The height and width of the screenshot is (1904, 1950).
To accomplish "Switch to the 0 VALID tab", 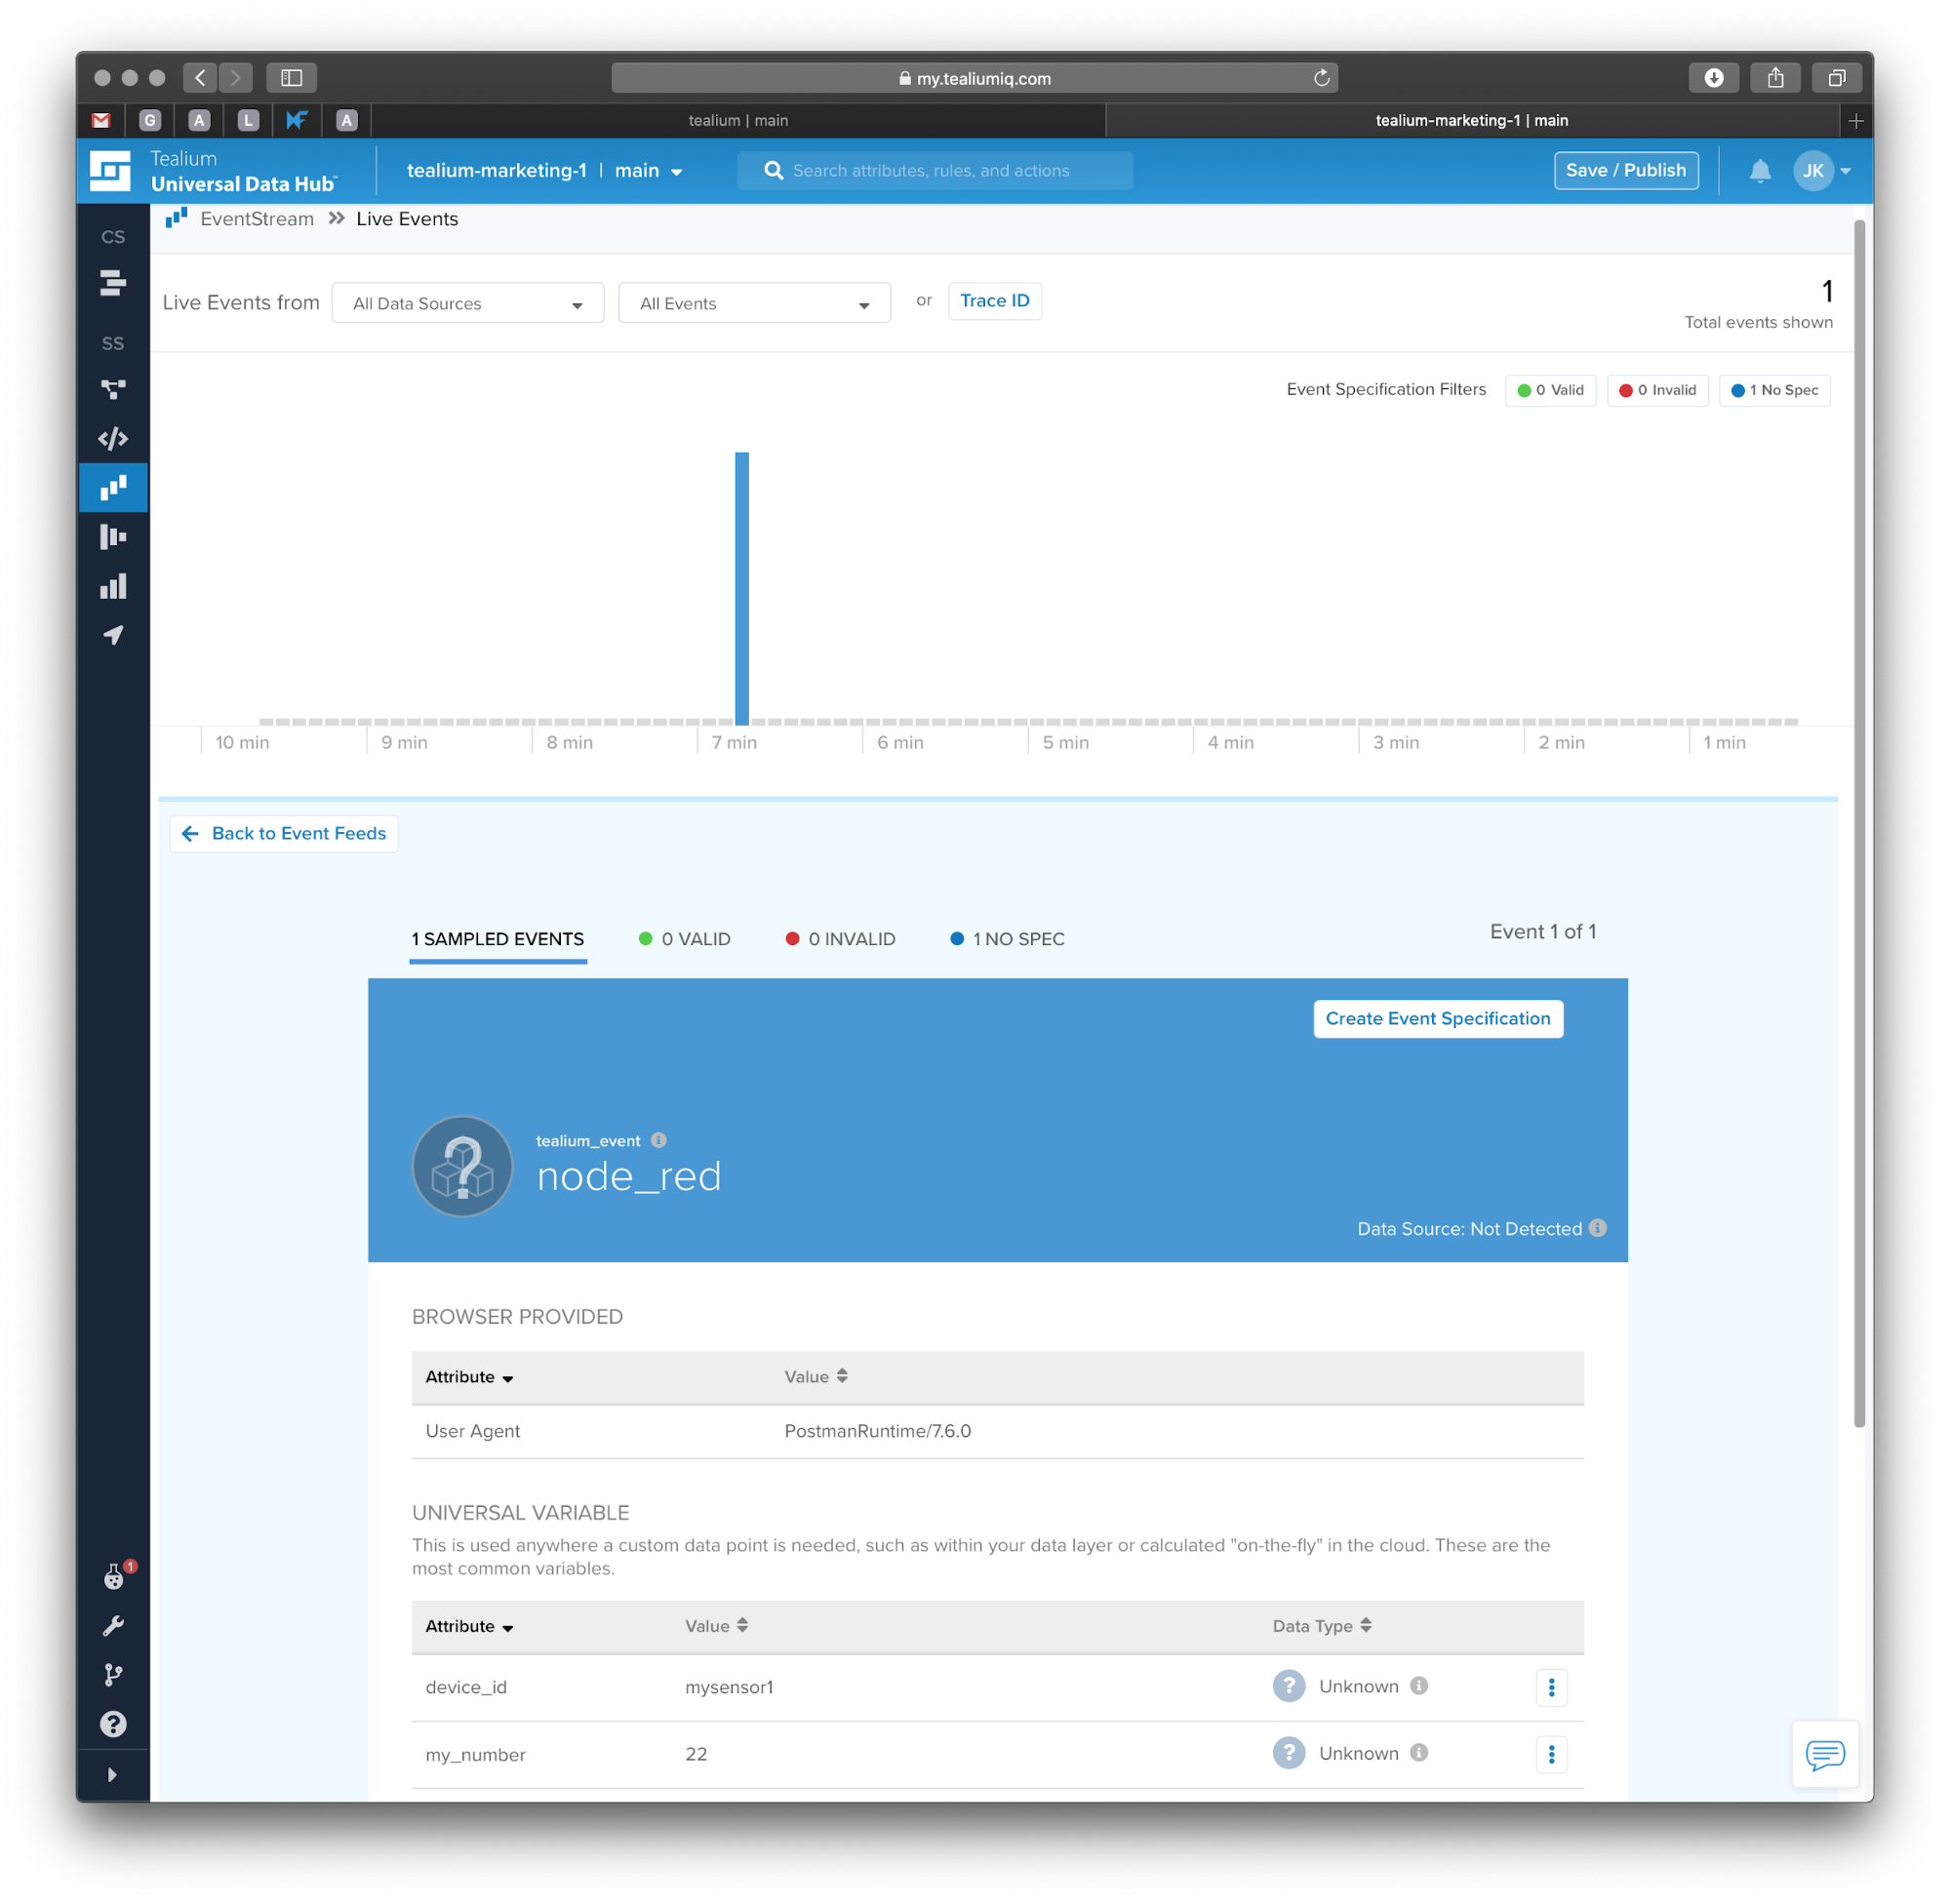I will [x=685, y=939].
